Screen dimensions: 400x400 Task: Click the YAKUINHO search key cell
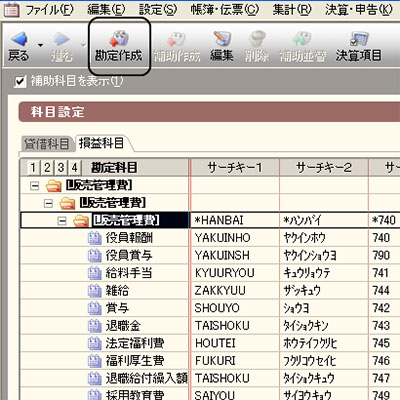pos(235,238)
